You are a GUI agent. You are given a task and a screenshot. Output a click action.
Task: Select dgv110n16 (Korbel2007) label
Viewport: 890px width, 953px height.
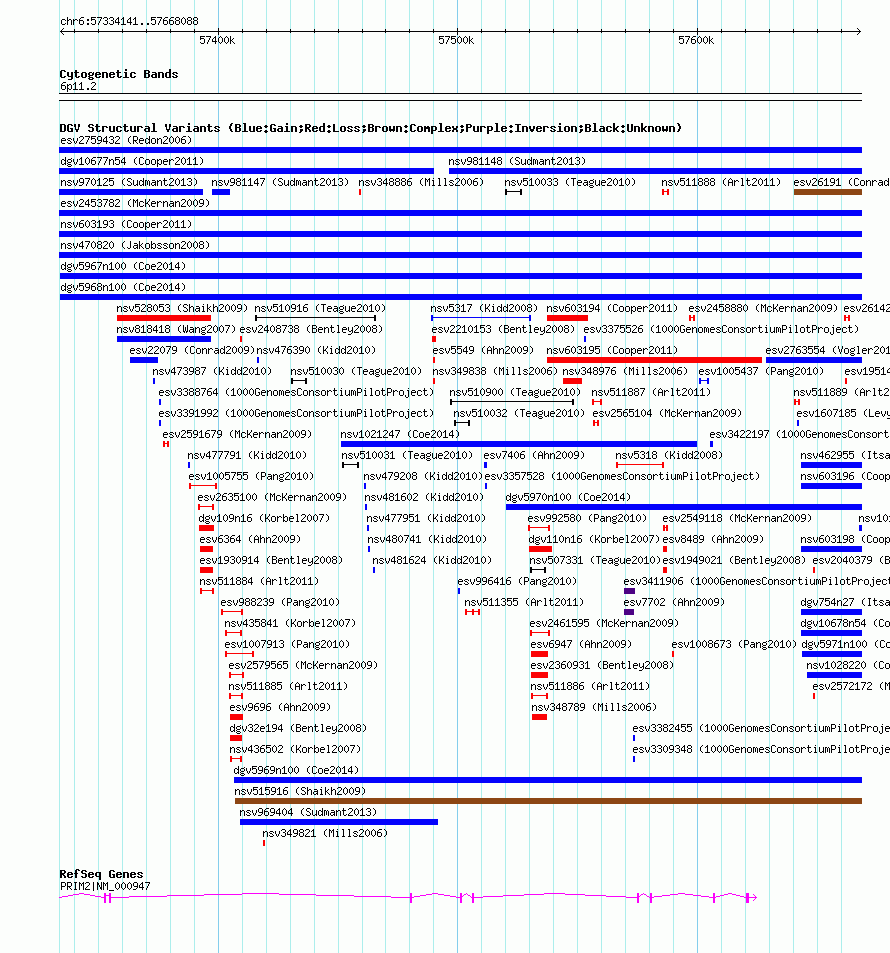(x=594, y=539)
